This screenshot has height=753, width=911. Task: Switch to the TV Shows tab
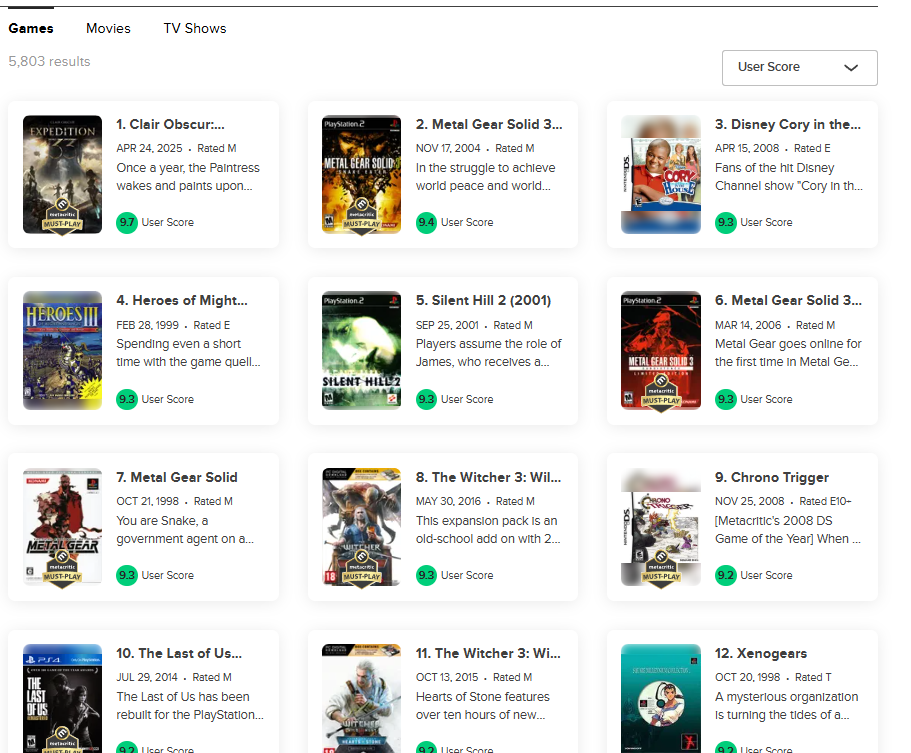click(195, 28)
